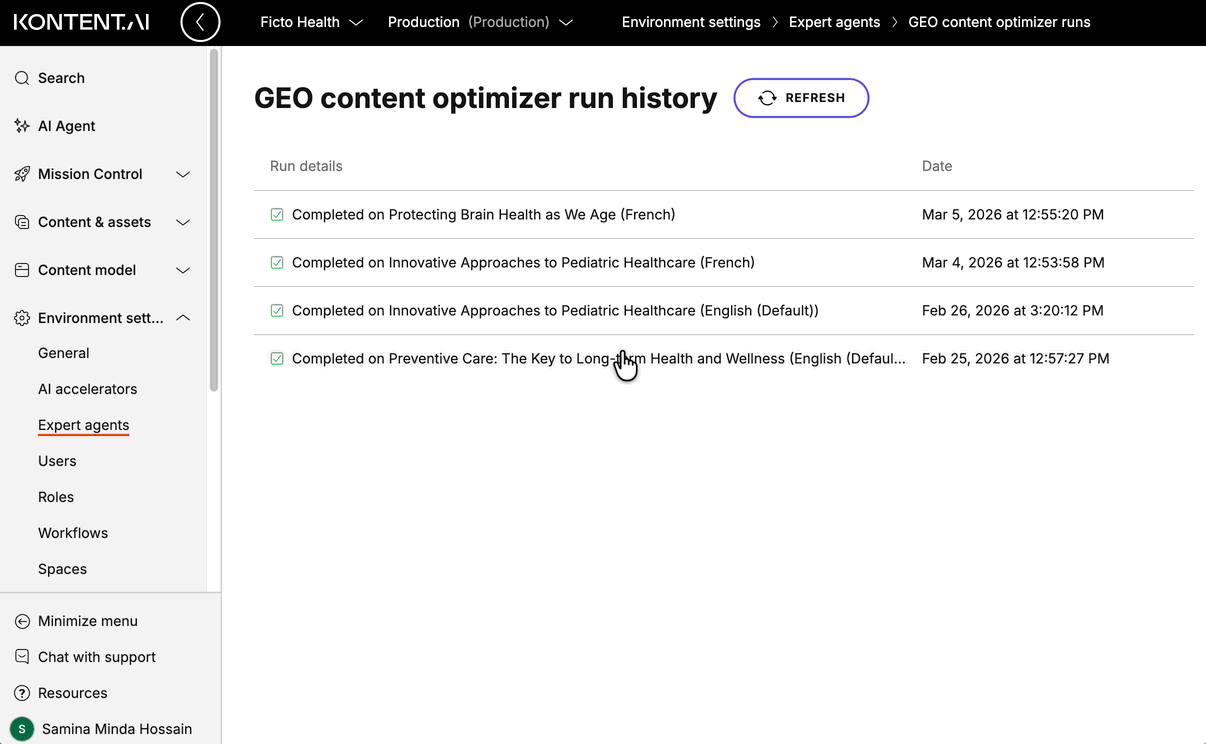Click the Search magnifier icon
Screen dimensions: 1206x744
click(22, 78)
